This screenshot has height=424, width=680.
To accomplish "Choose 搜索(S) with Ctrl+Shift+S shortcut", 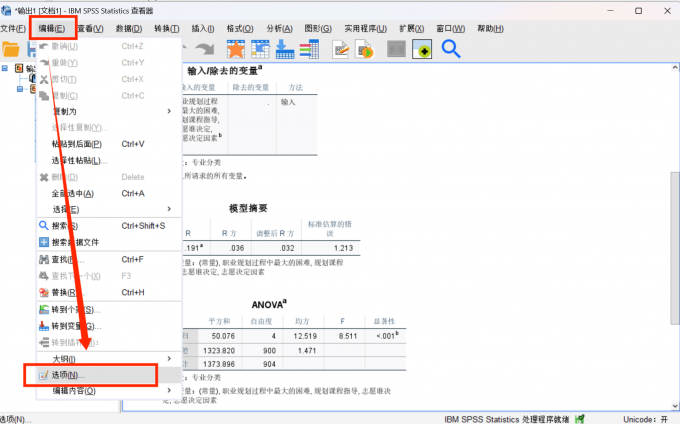I will click(x=109, y=226).
